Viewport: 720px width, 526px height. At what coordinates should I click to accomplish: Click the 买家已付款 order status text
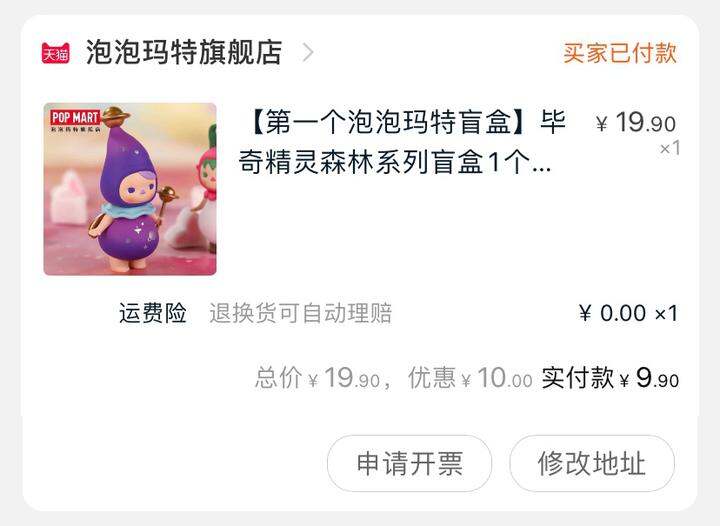pos(620,53)
